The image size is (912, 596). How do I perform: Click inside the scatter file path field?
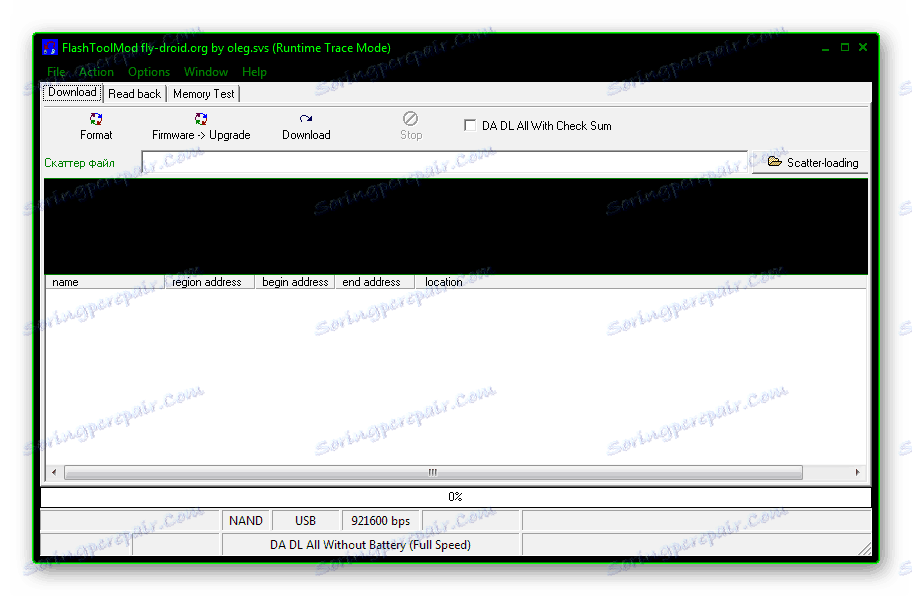[440, 161]
